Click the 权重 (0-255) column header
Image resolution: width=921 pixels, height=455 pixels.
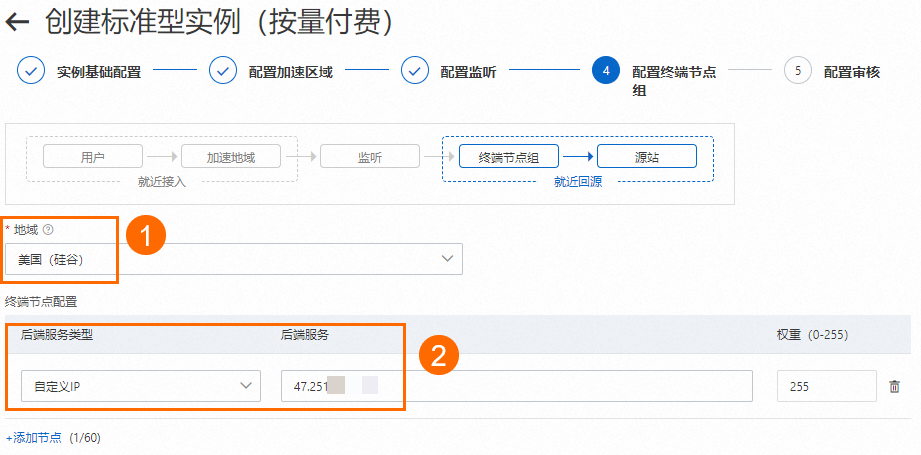click(812, 335)
